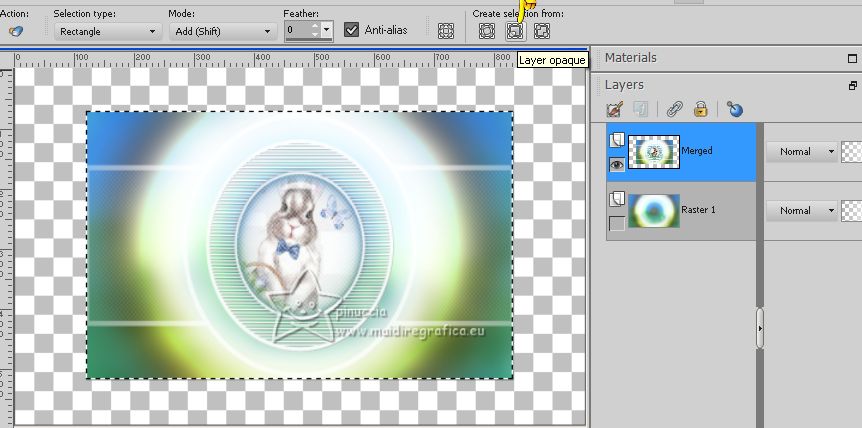This screenshot has width=862, height=428.
Task: Click the Edit Selection icon in Layers
Action: (x=614, y=109)
